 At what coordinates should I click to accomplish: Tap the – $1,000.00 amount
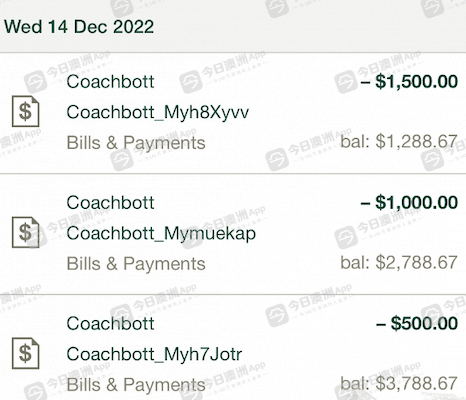409,203
